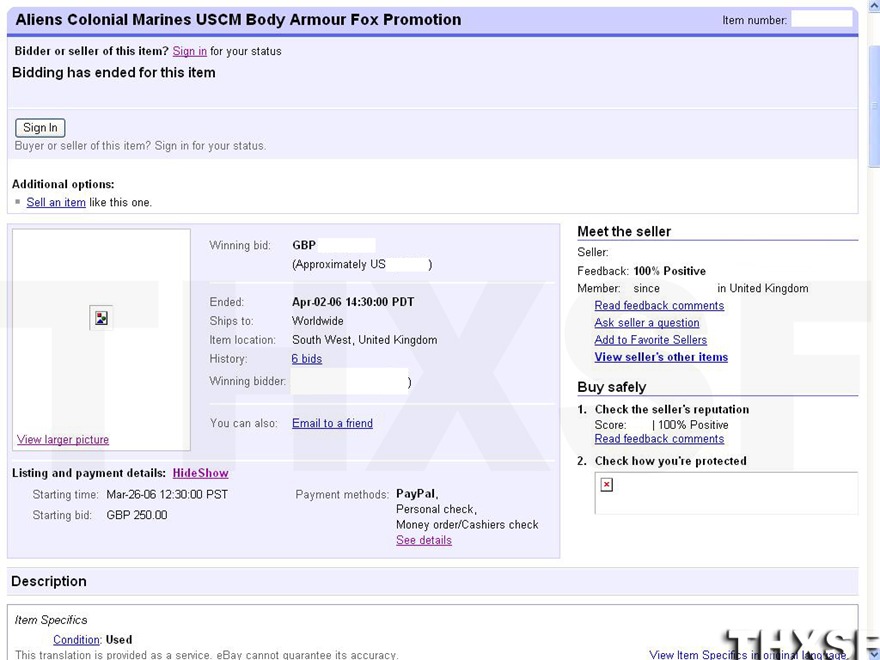
Task: Click the 'PayPal' payment method text
Action: point(416,494)
